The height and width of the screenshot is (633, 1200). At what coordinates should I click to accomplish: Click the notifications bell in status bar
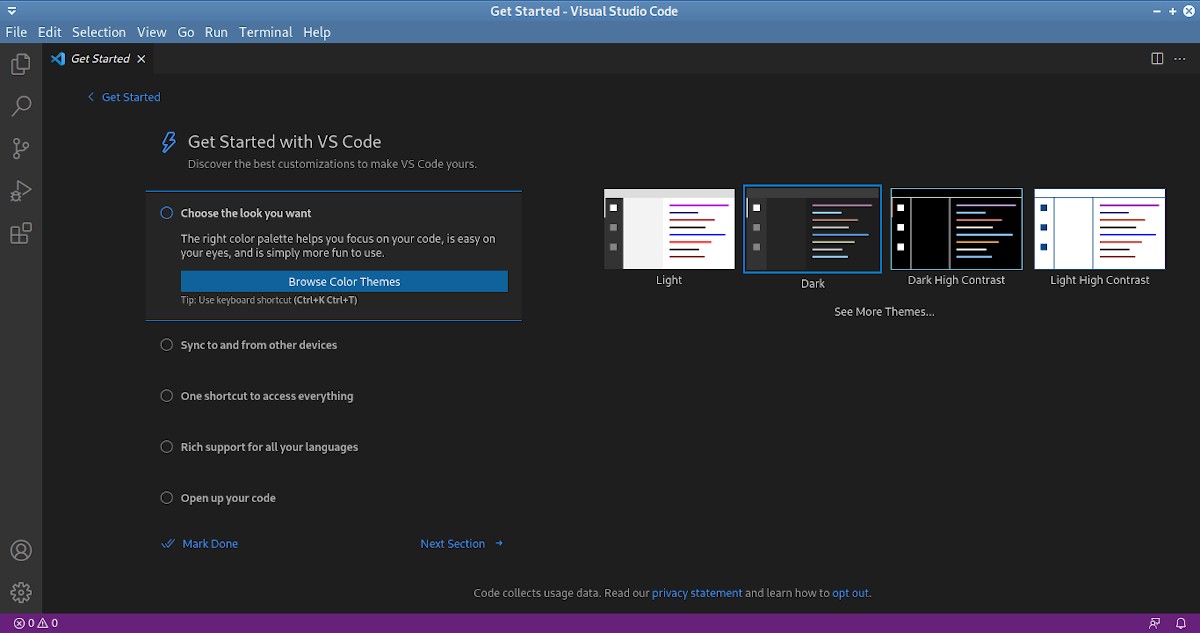(x=1180, y=623)
